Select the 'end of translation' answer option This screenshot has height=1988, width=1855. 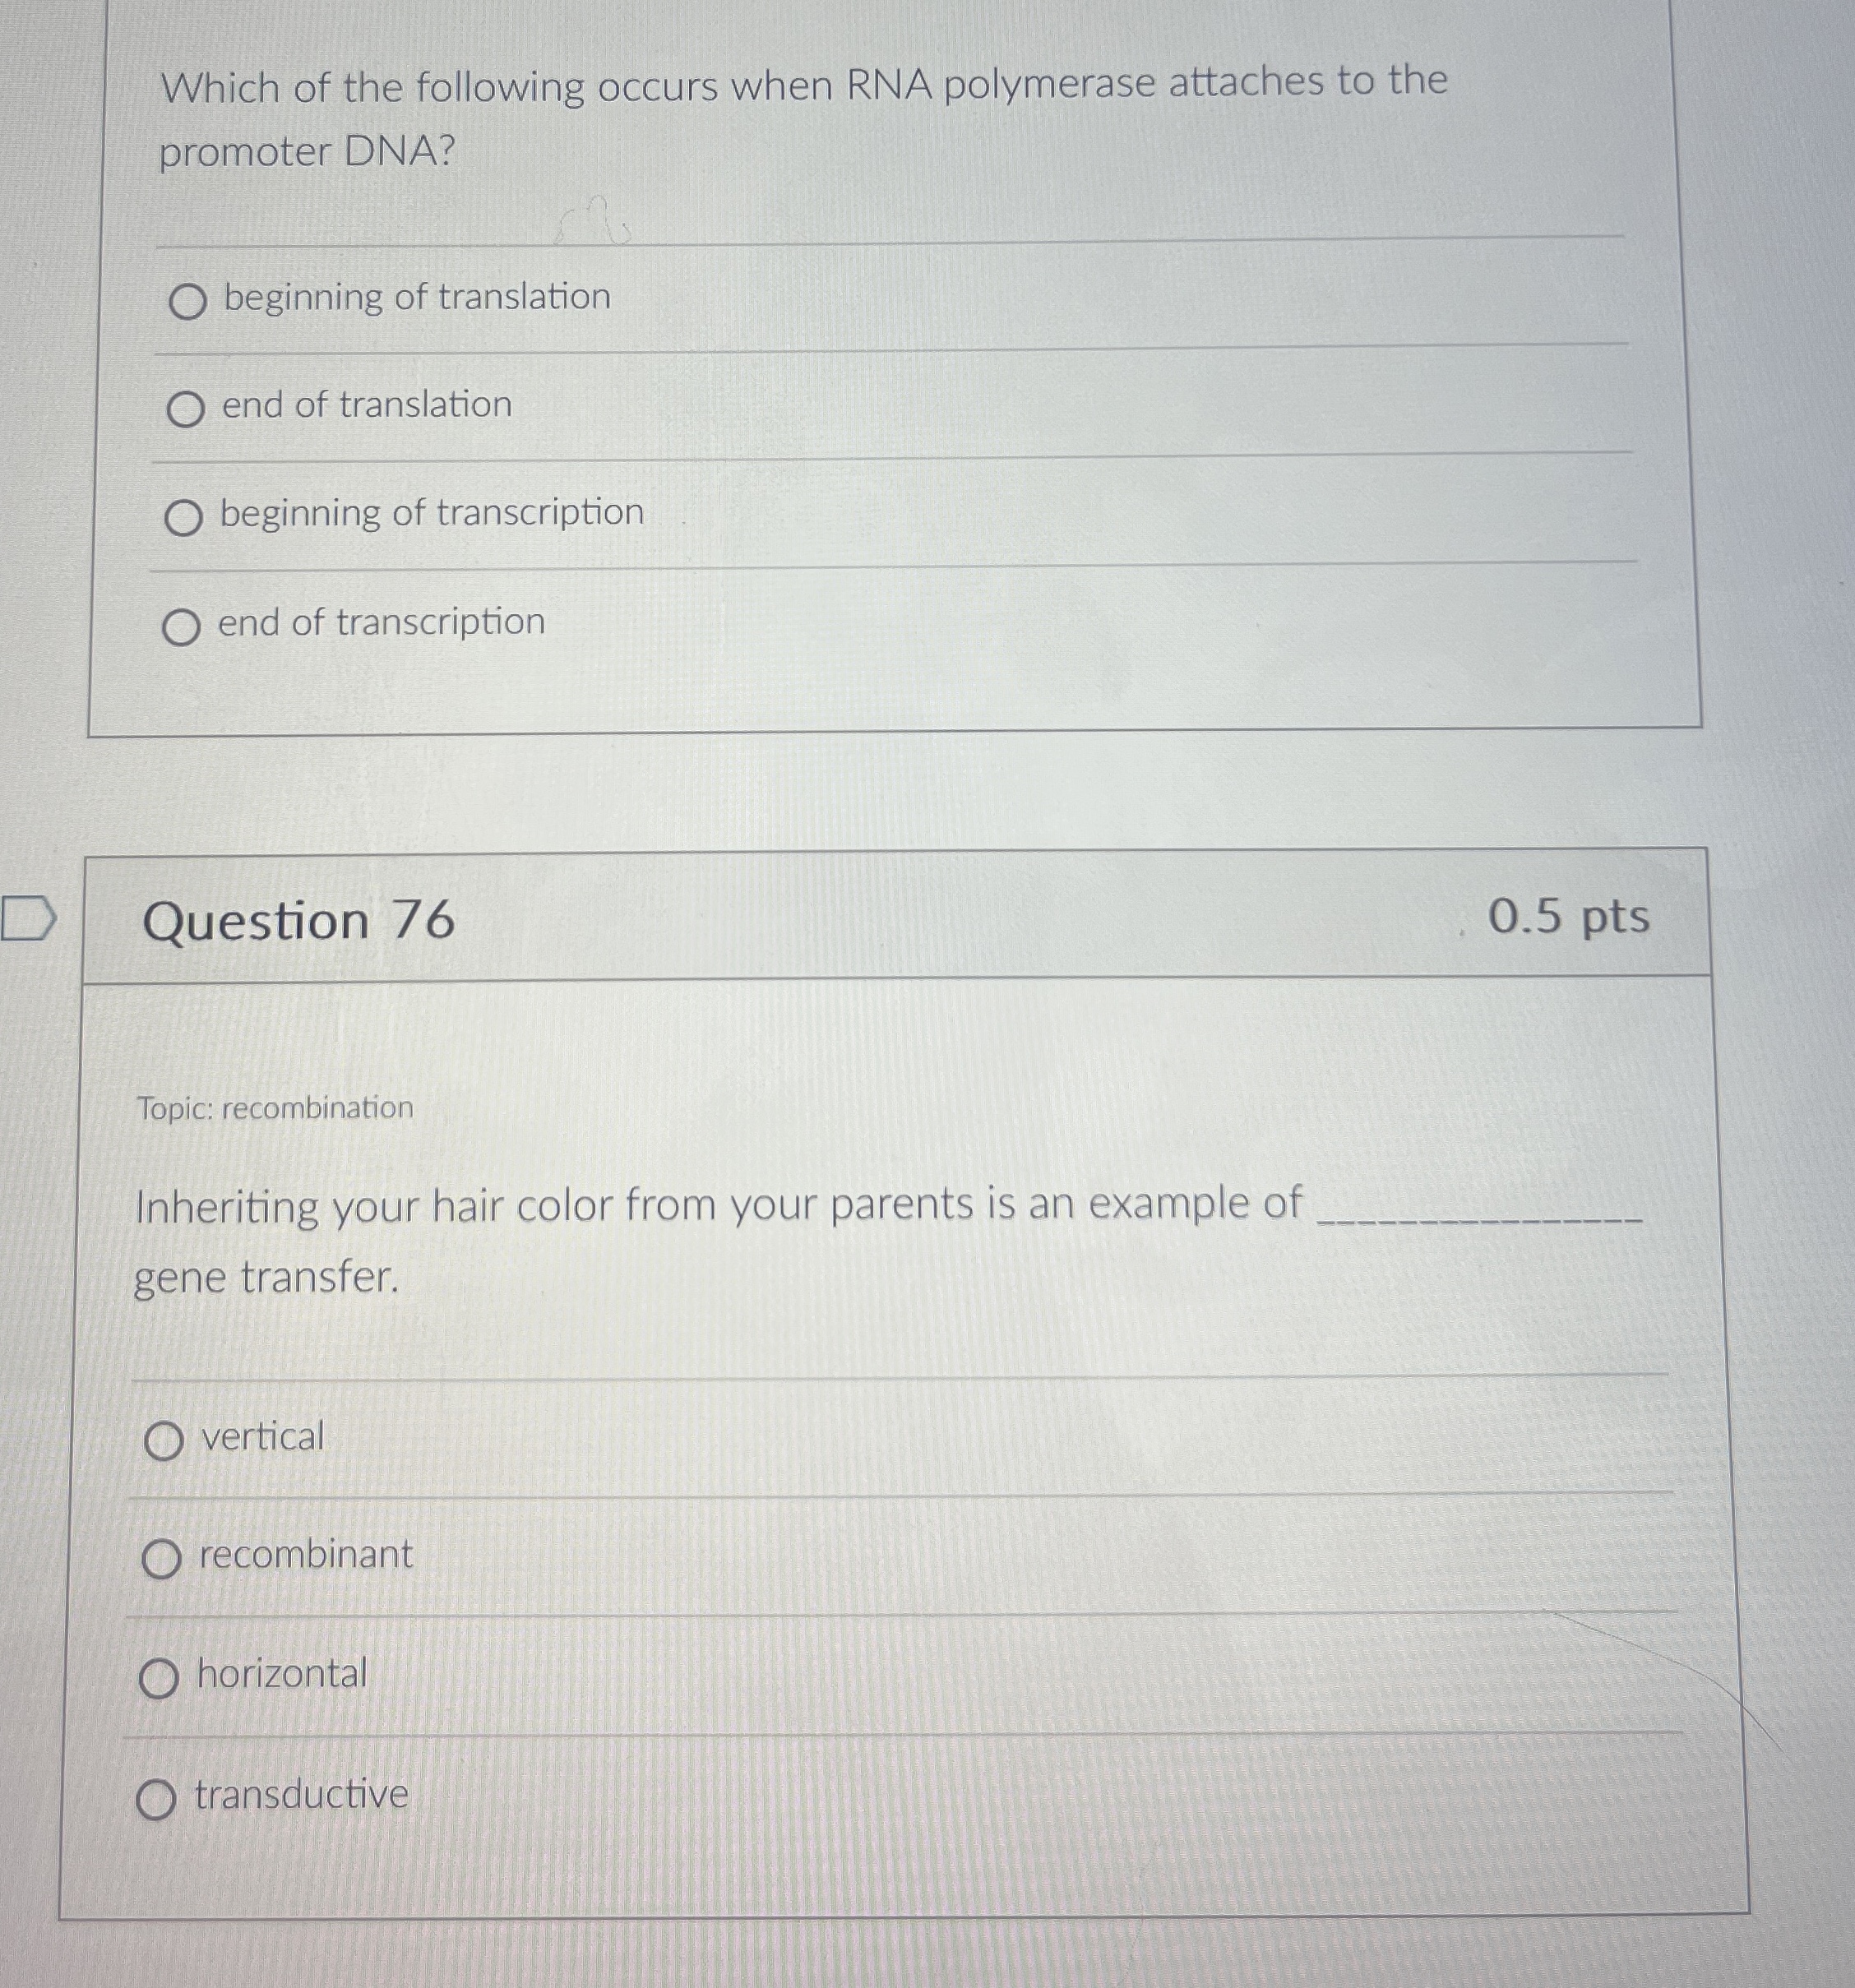pos(186,409)
